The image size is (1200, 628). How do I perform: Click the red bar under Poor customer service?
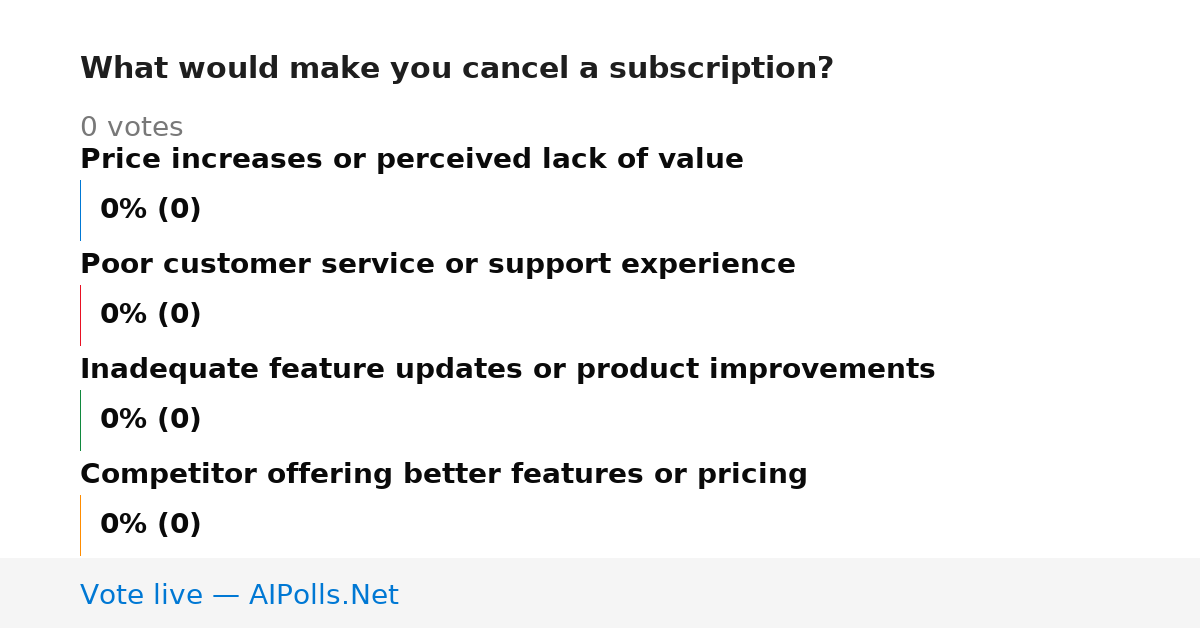(x=80, y=315)
